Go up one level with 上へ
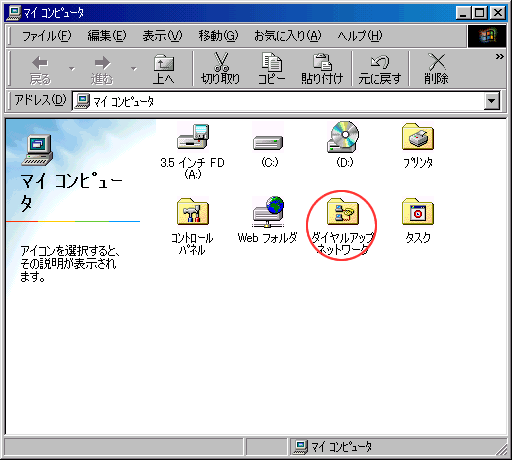512x460 pixels. pos(164,69)
